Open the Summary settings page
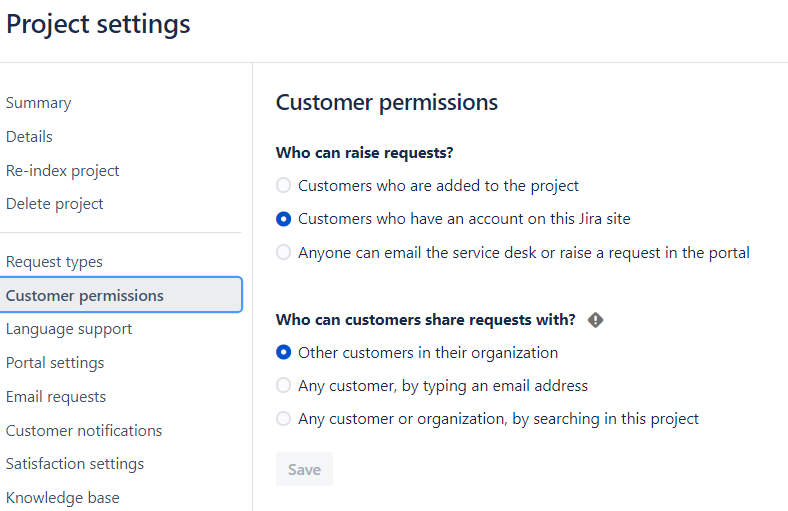Screen dimensions: 788x511 [38, 103]
